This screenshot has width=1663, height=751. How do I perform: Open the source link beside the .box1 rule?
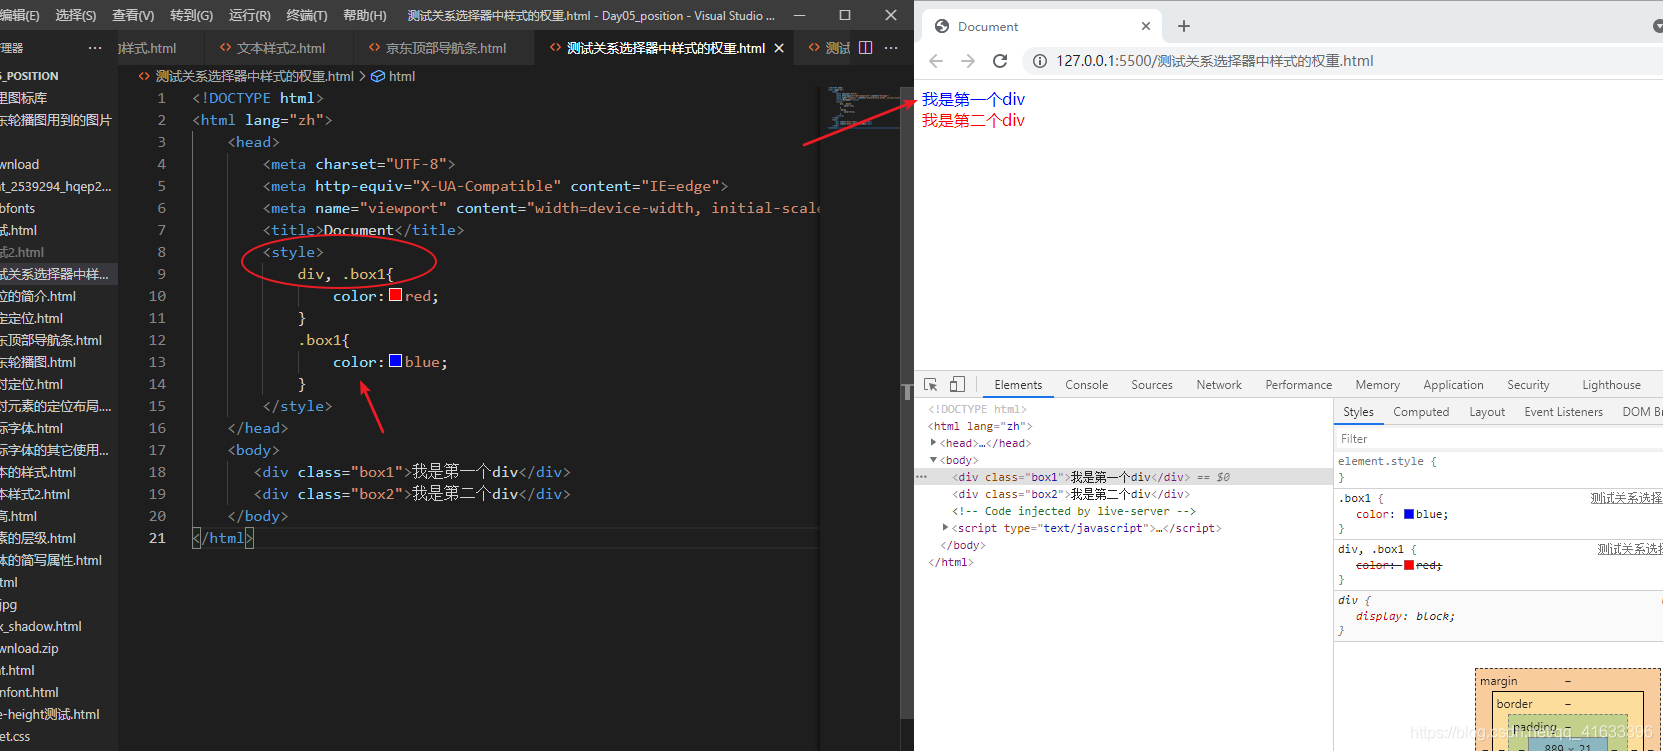(1626, 498)
